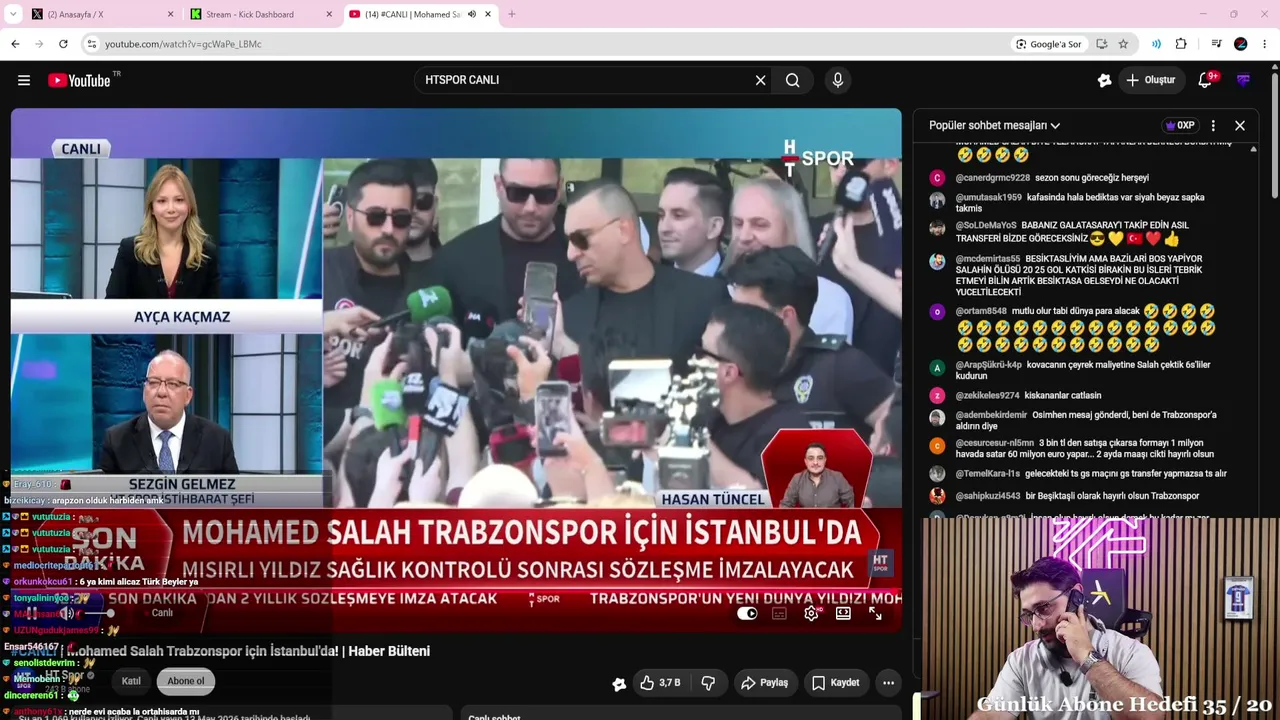This screenshot has width=1280, height=720.
Task: Like the video with thumbs up
Action: pyautogui.click(x=662, y=683)
